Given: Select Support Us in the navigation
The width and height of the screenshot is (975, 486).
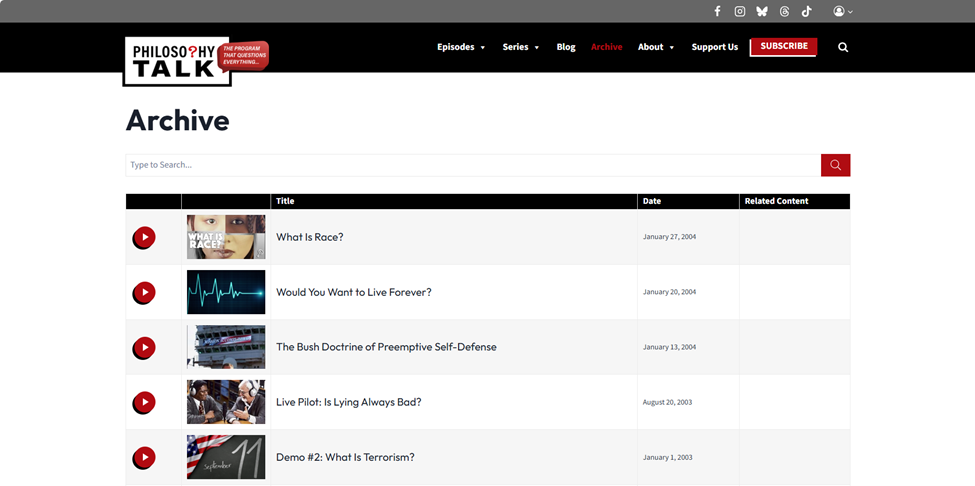Looking at the screenshot, I should pos(715,47).
